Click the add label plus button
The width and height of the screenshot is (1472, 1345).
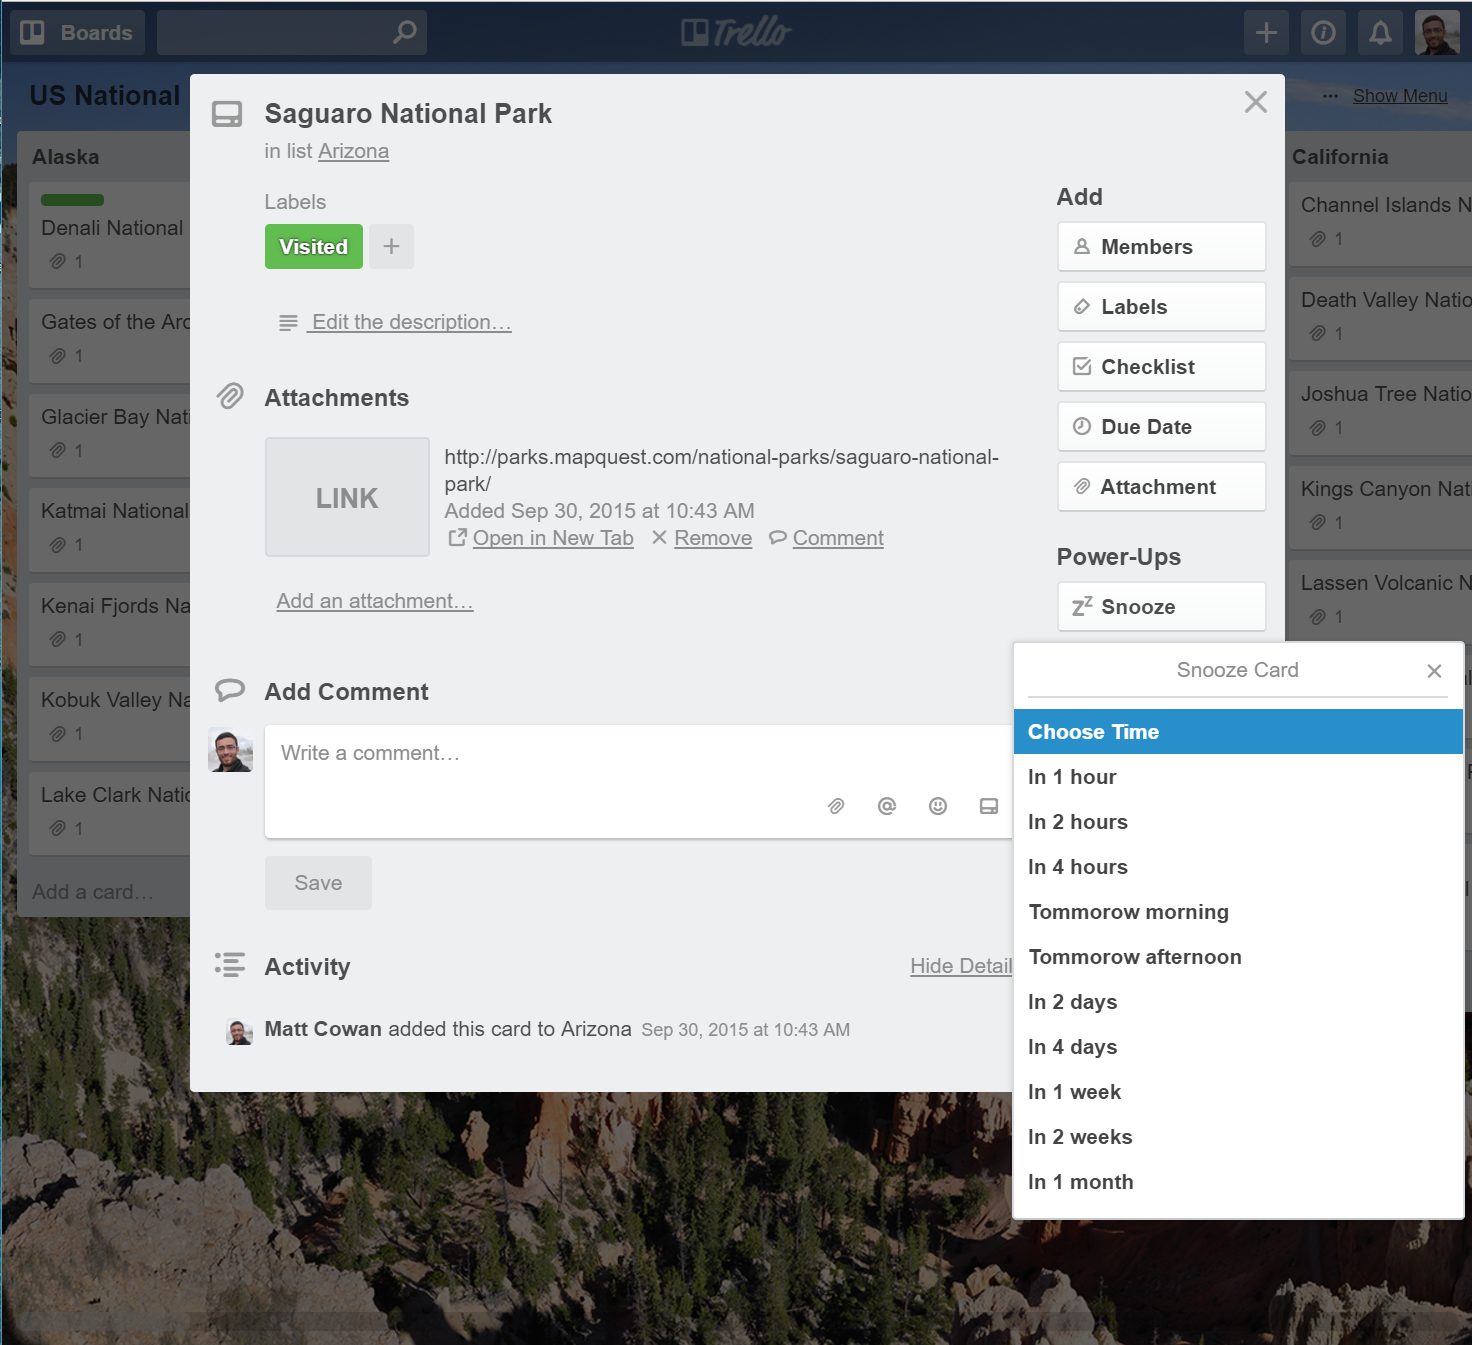coord(391,246)
